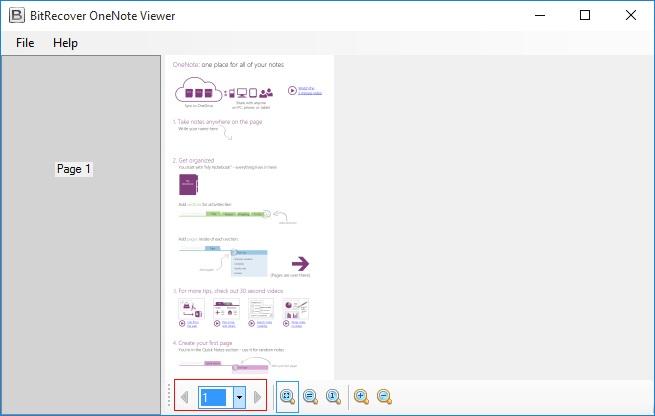Click the '1. Take notes anywhere on the page' heading
The image size is (655, 416).
[x=218, y=122]
